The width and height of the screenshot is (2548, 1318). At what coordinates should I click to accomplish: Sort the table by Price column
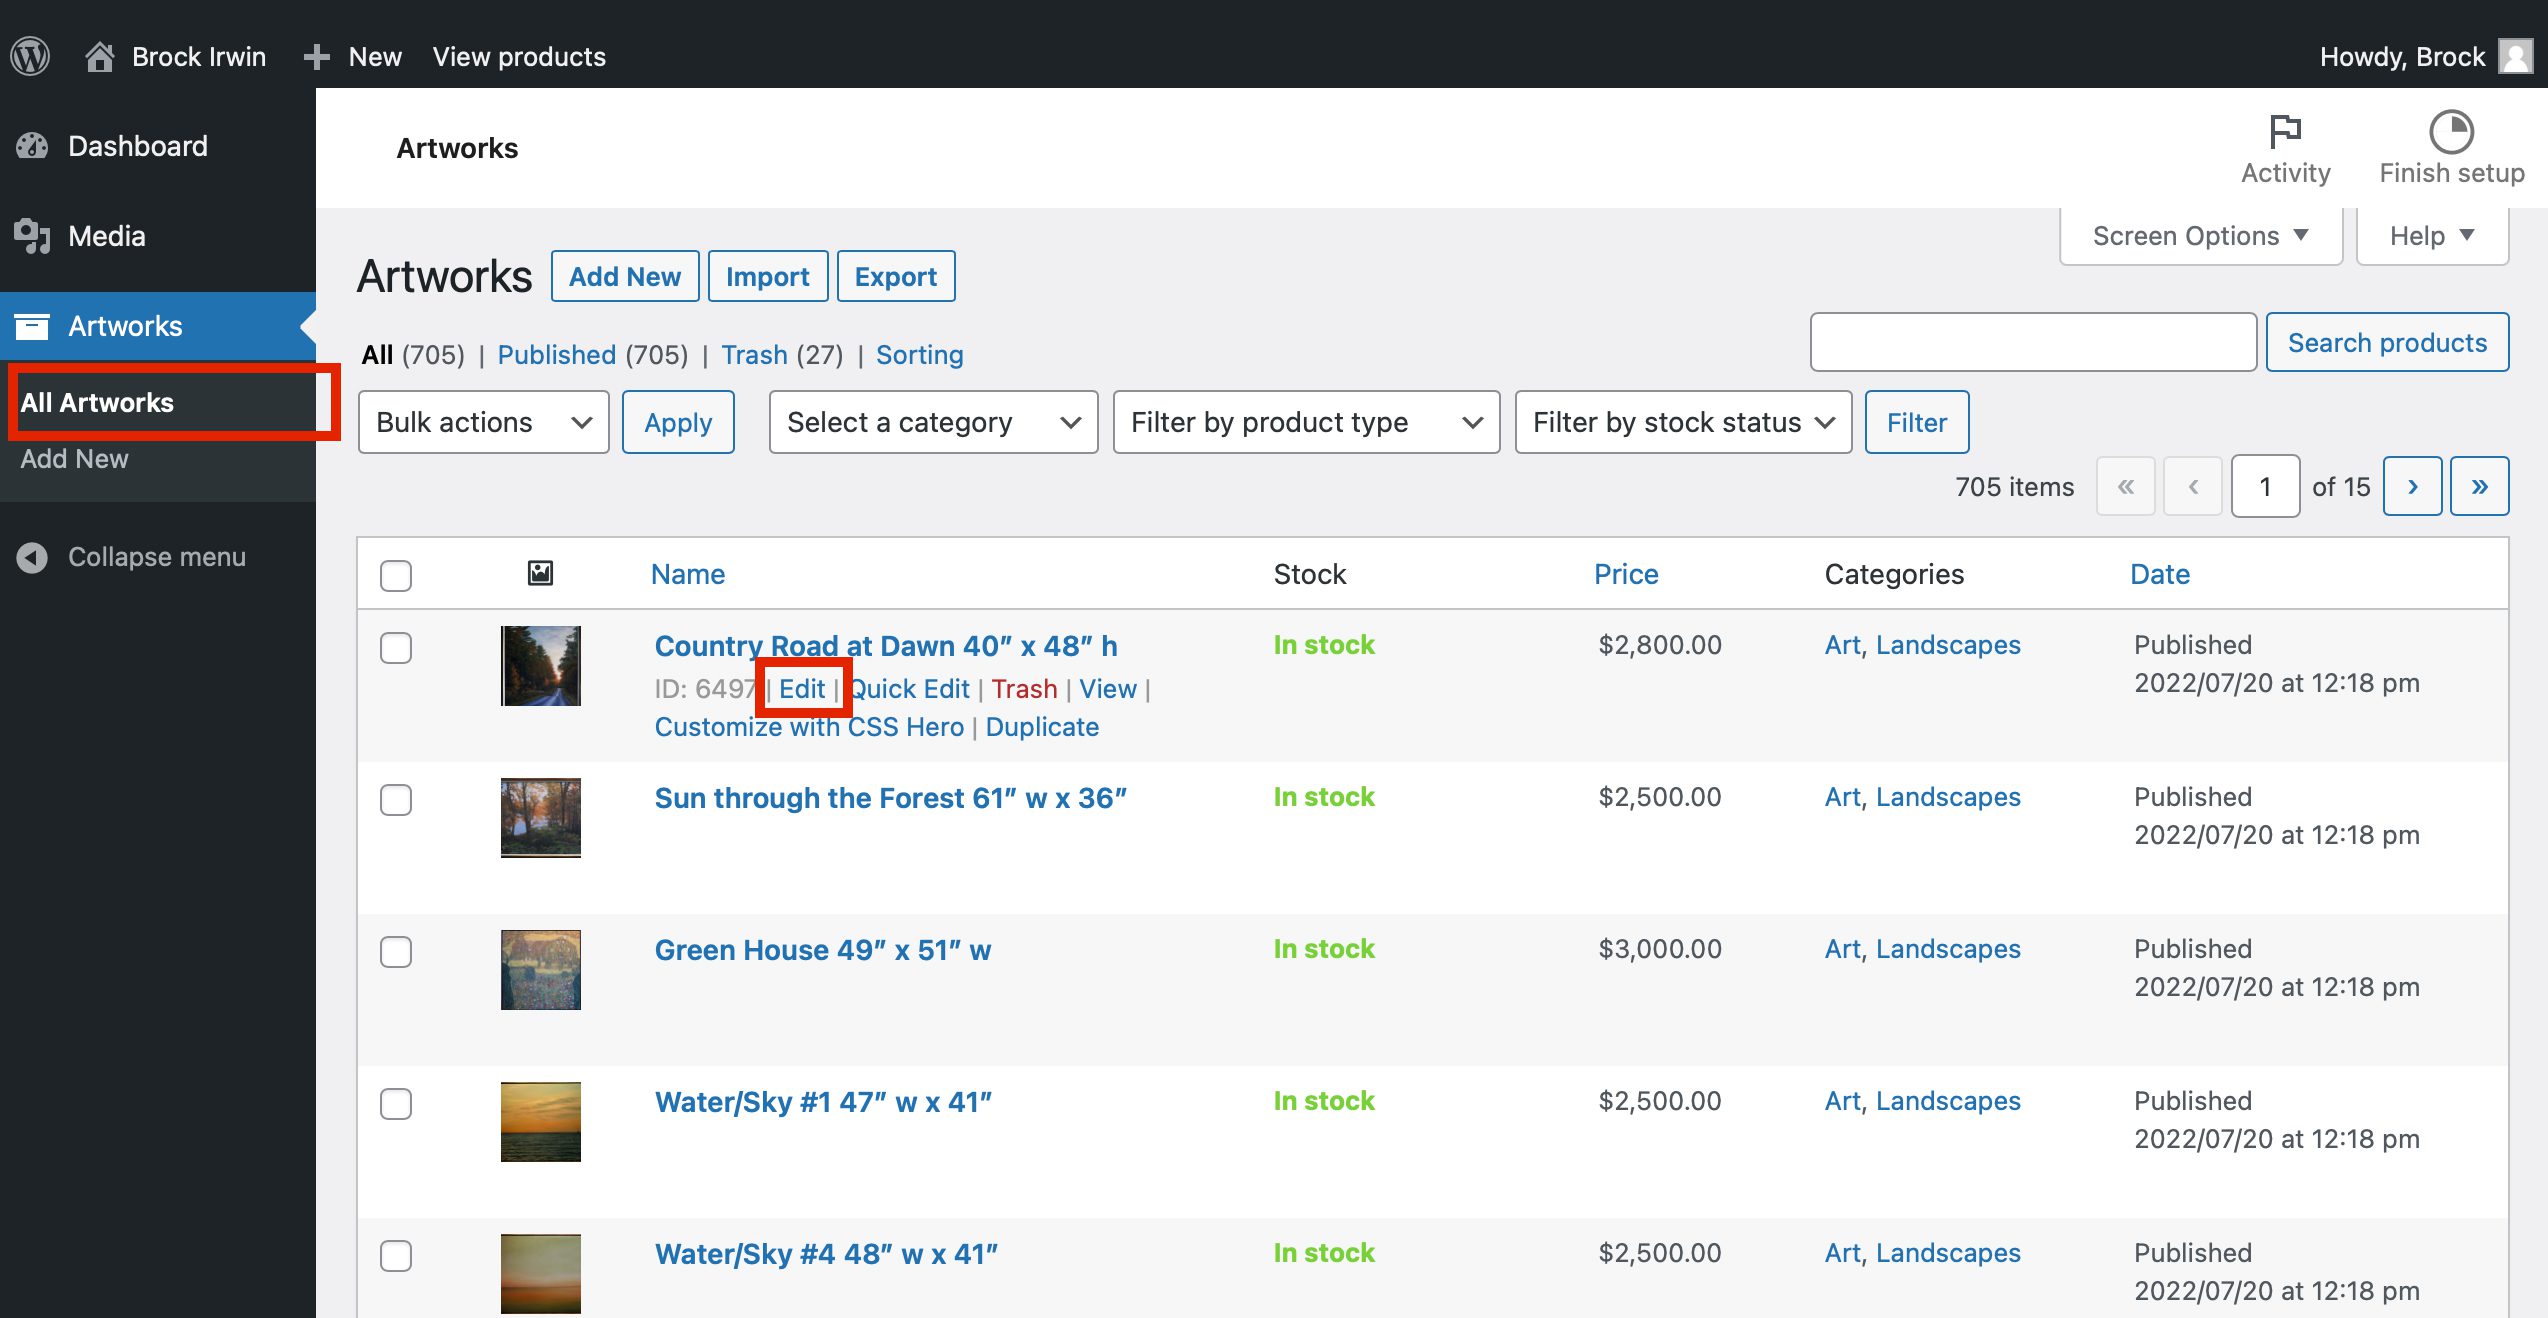pyautogui.click(x=1626, y=574)
